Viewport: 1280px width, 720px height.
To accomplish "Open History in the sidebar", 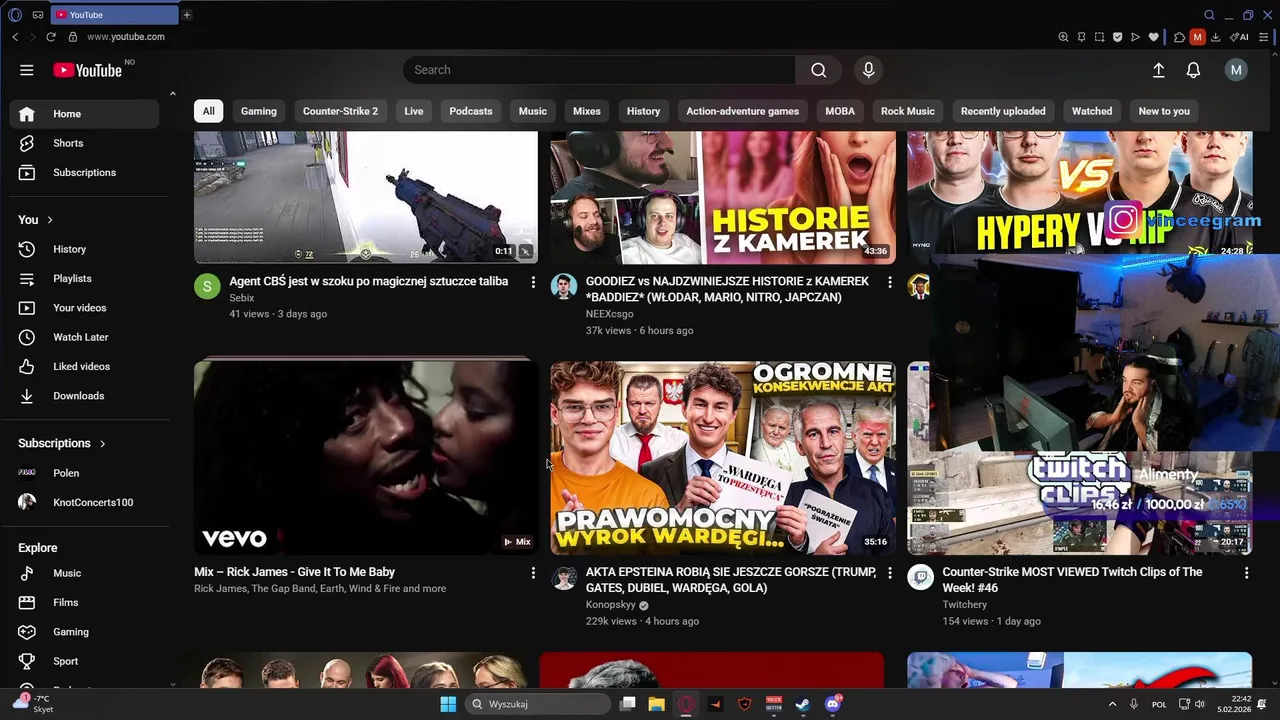I will point(84,249).
